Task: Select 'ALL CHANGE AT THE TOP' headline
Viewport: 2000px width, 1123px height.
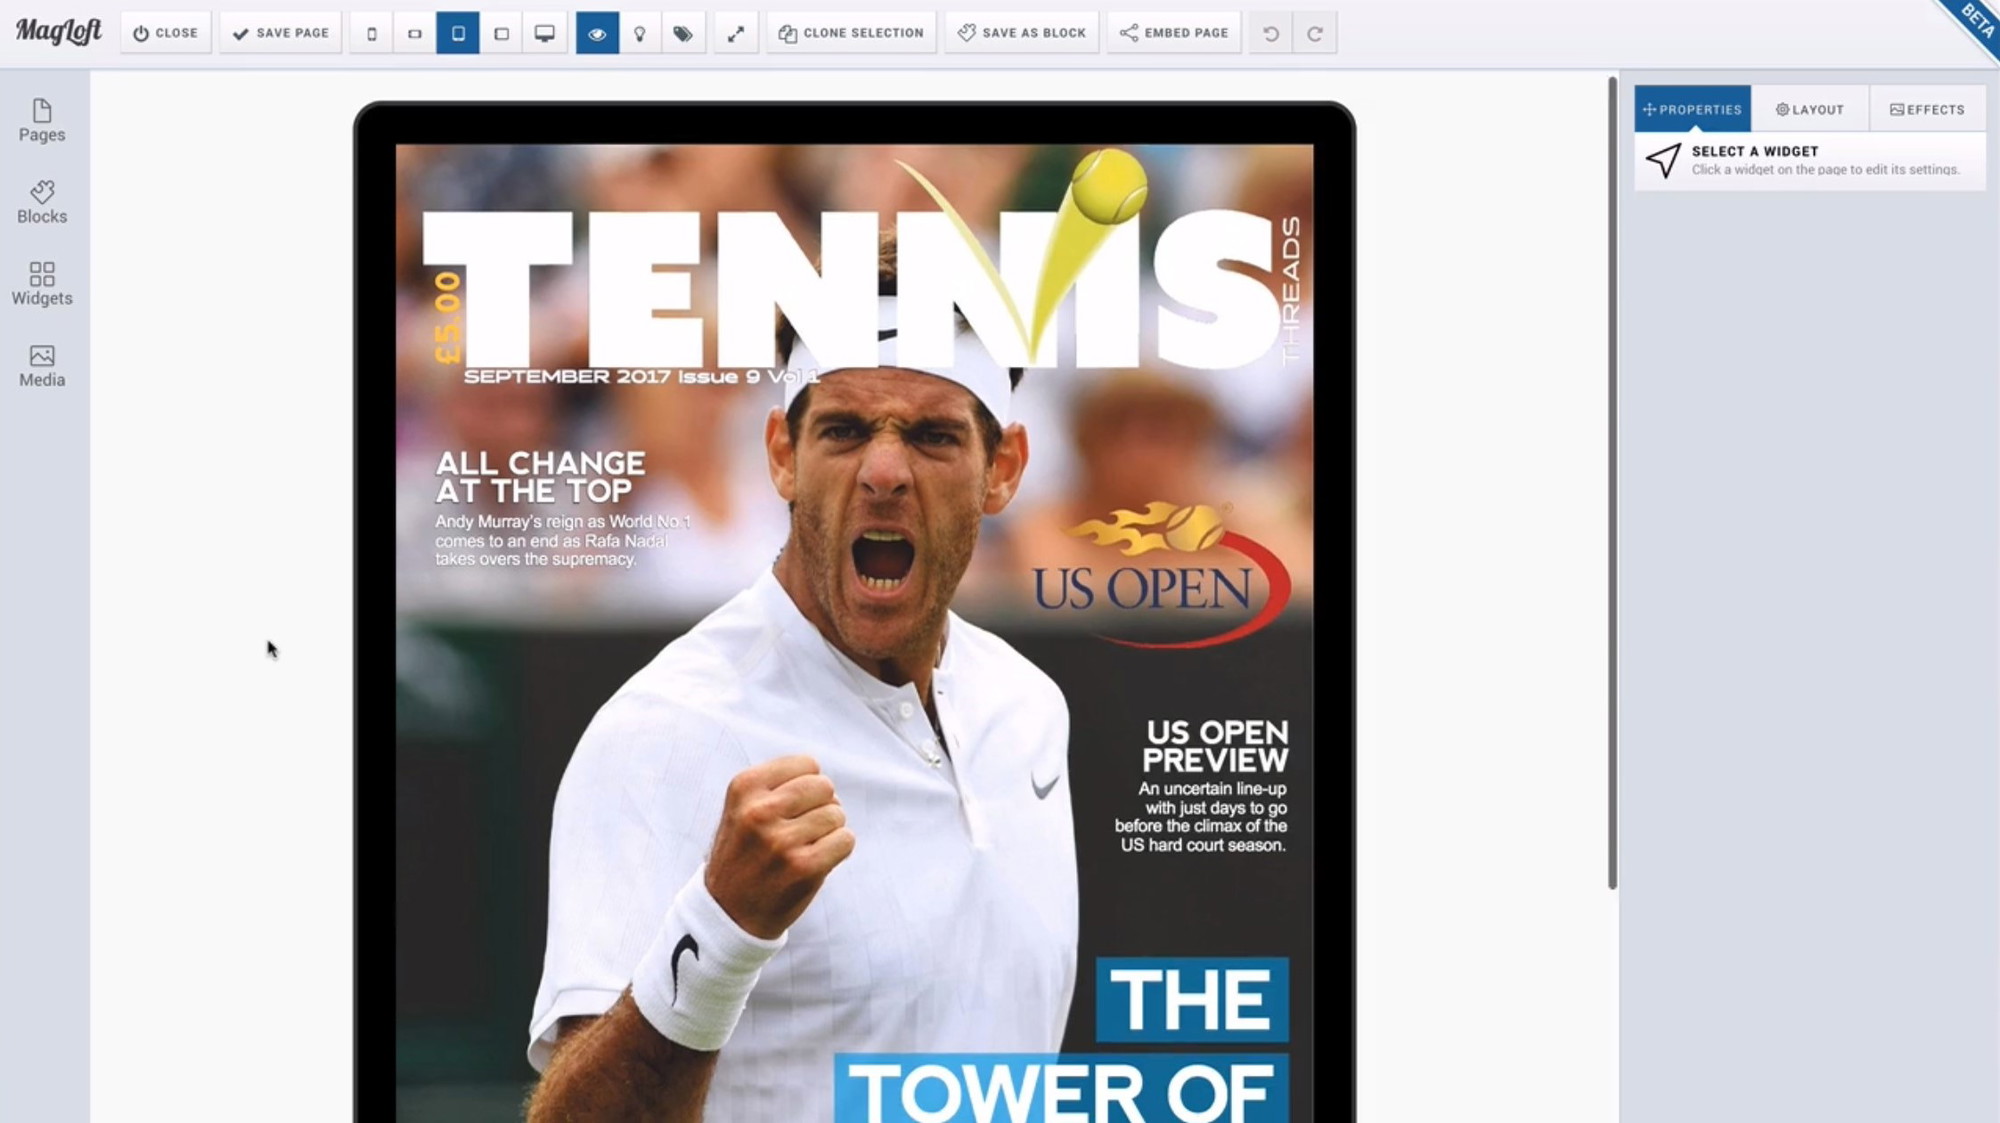Action: click(x=540, y=477)
